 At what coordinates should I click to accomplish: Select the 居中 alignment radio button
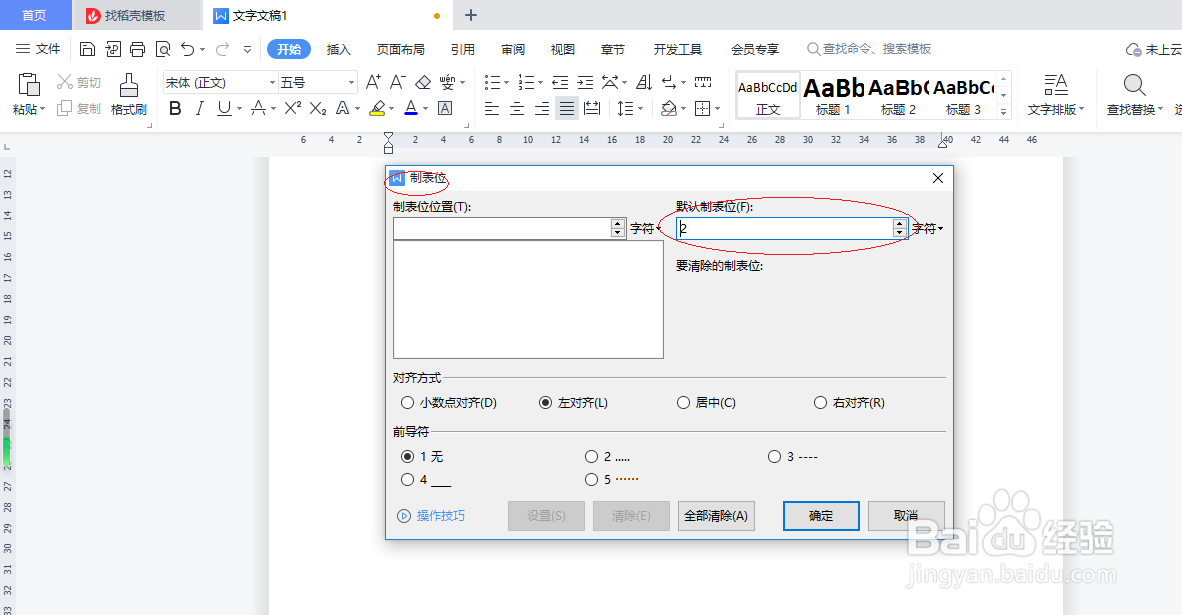click(684, 402)
